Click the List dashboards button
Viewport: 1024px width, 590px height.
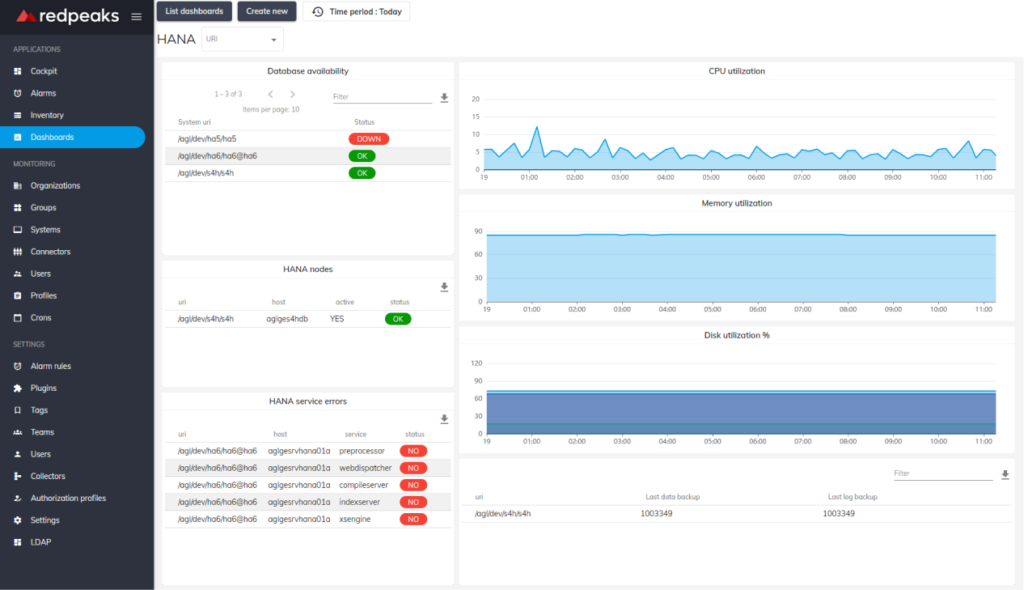pyautogui.click(x=194, y=11)
